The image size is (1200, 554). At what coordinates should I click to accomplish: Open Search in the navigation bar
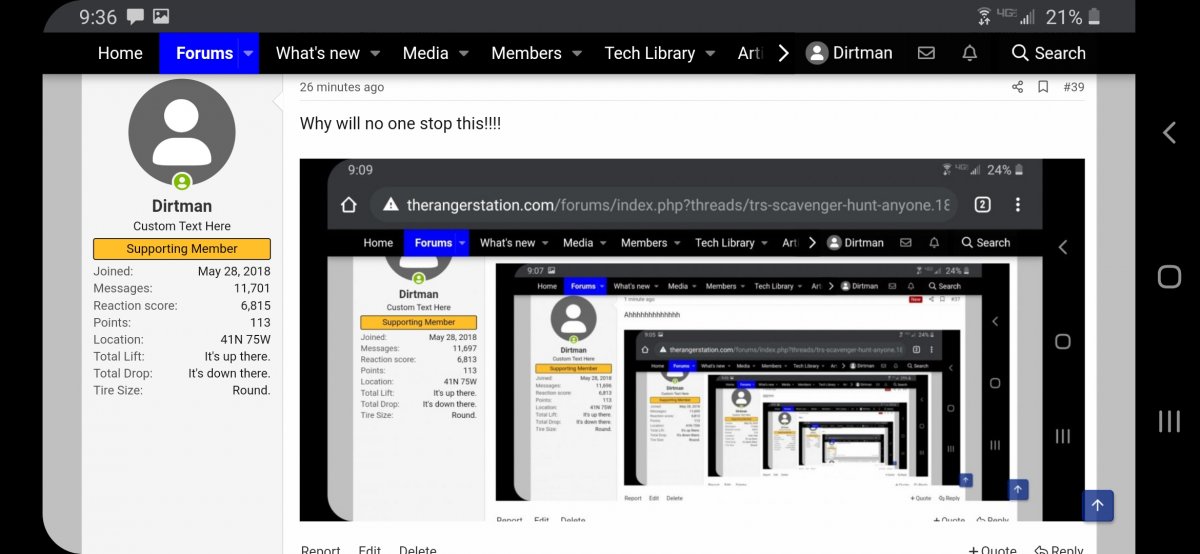[x=1047, y=53]
